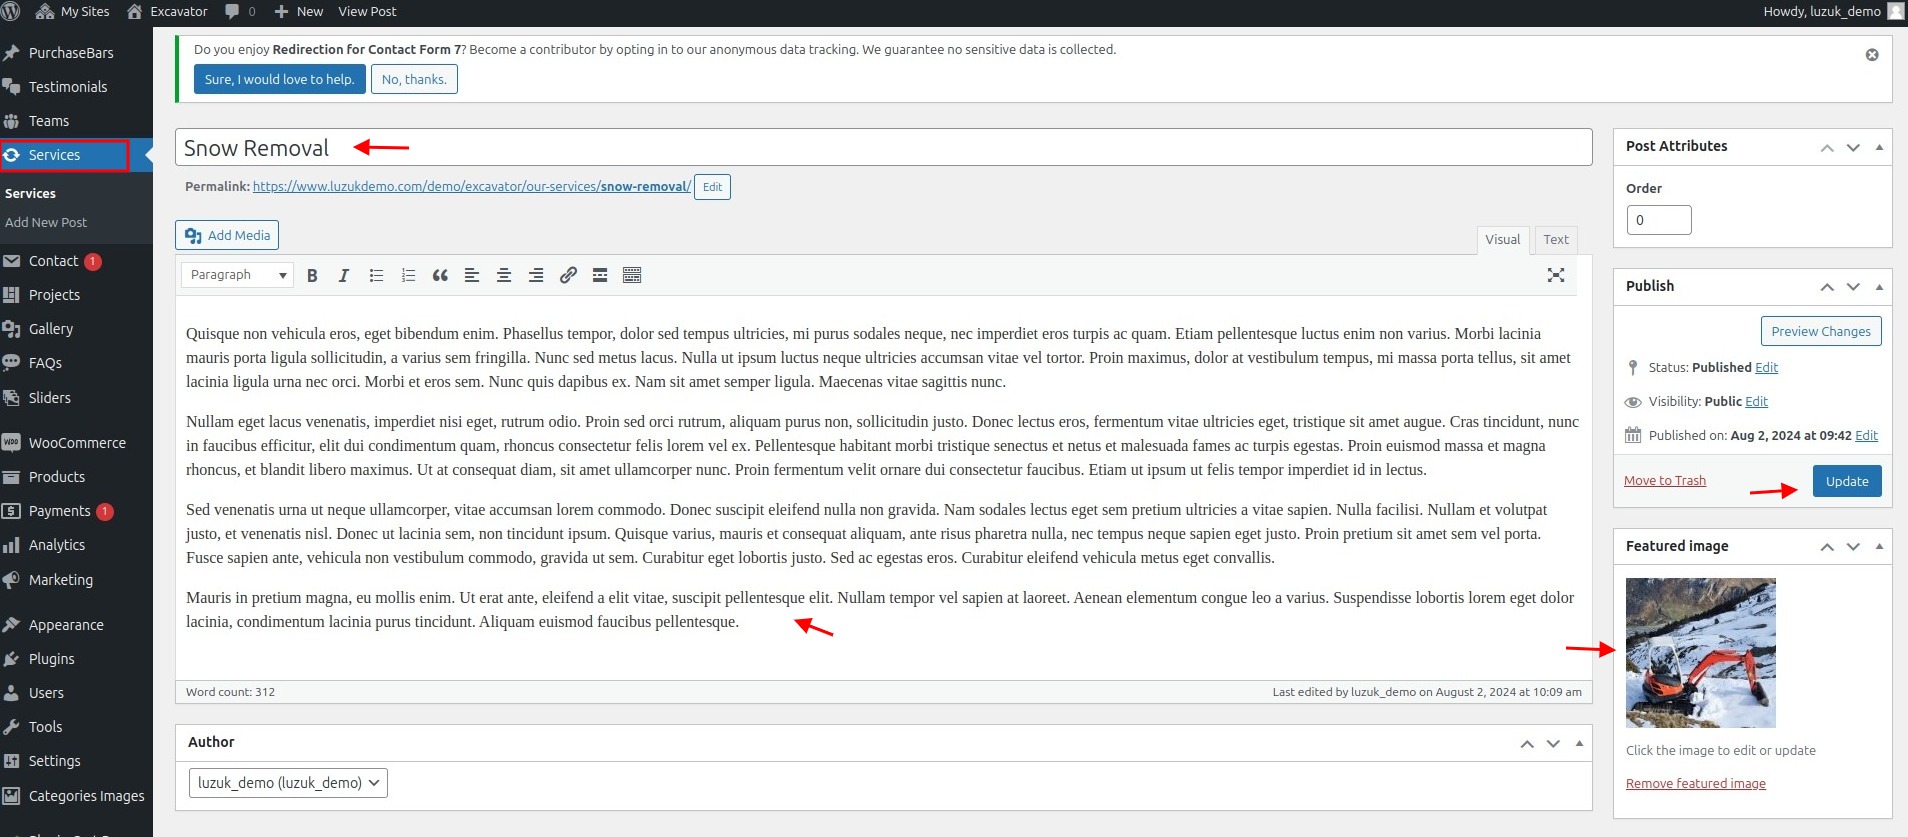Click the featured image excavator thumbnail
The height and width of the screenshot is (837, 1908).
pos(1700,652)
